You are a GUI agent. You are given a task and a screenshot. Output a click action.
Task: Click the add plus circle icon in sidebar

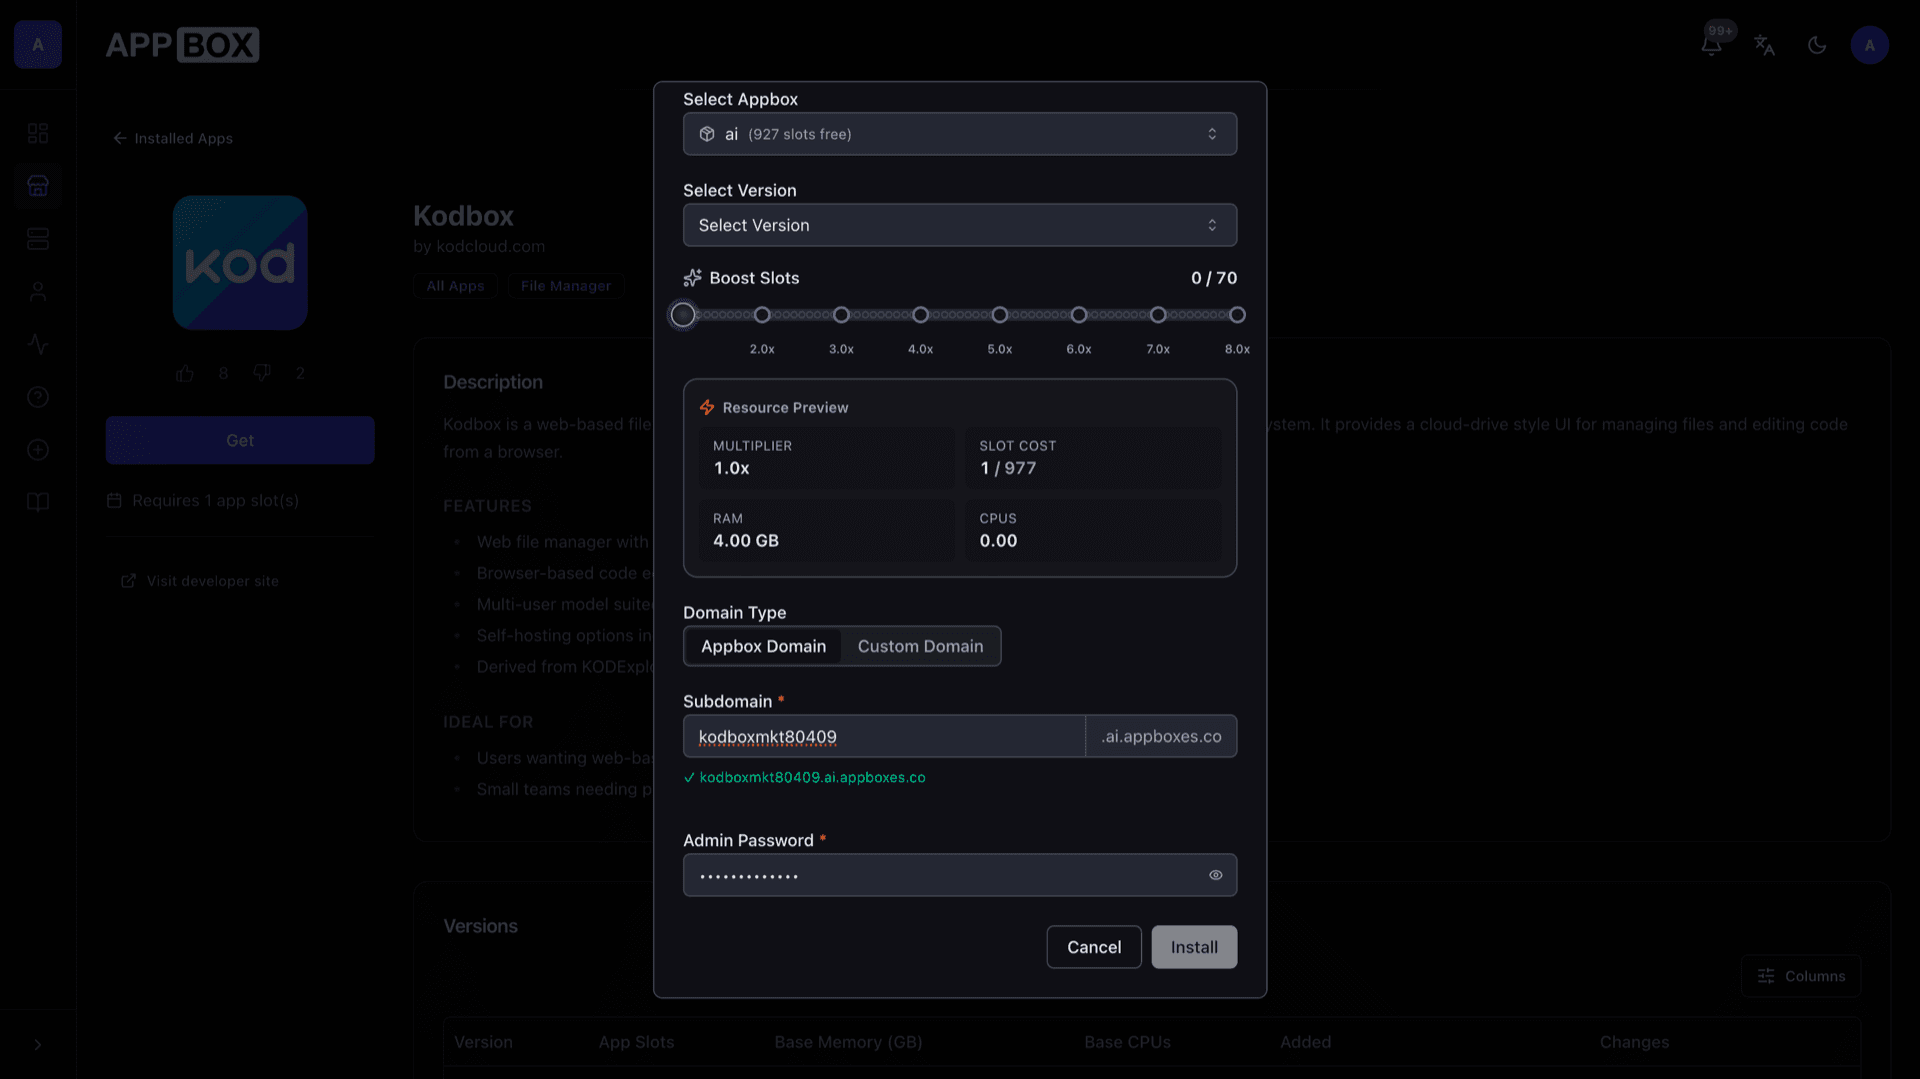pyautogui.click(x=38, y=450)
